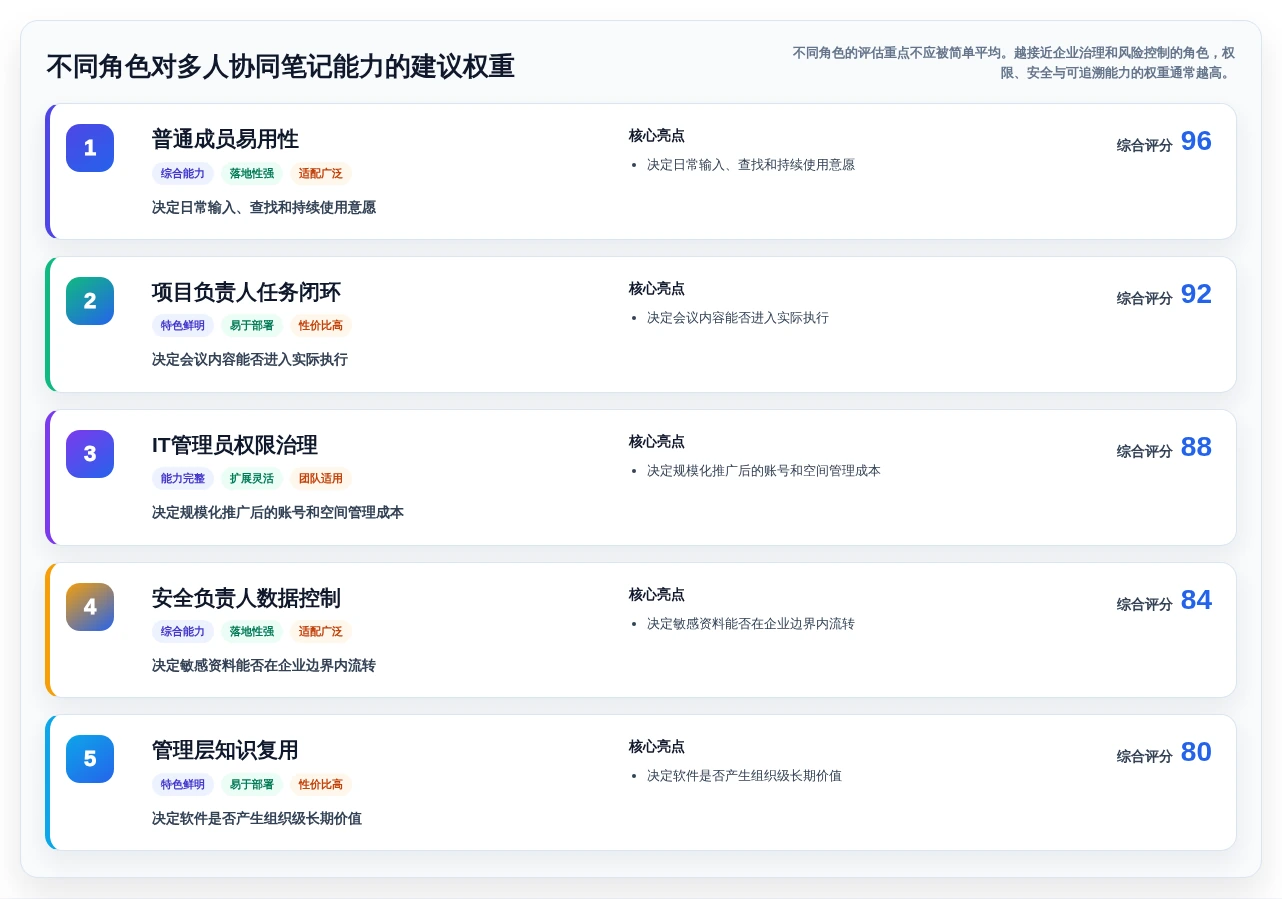
Task: Select 性价比高 tag in 项目负责人任务闭环 card
Action: click(x=321, y=326)
